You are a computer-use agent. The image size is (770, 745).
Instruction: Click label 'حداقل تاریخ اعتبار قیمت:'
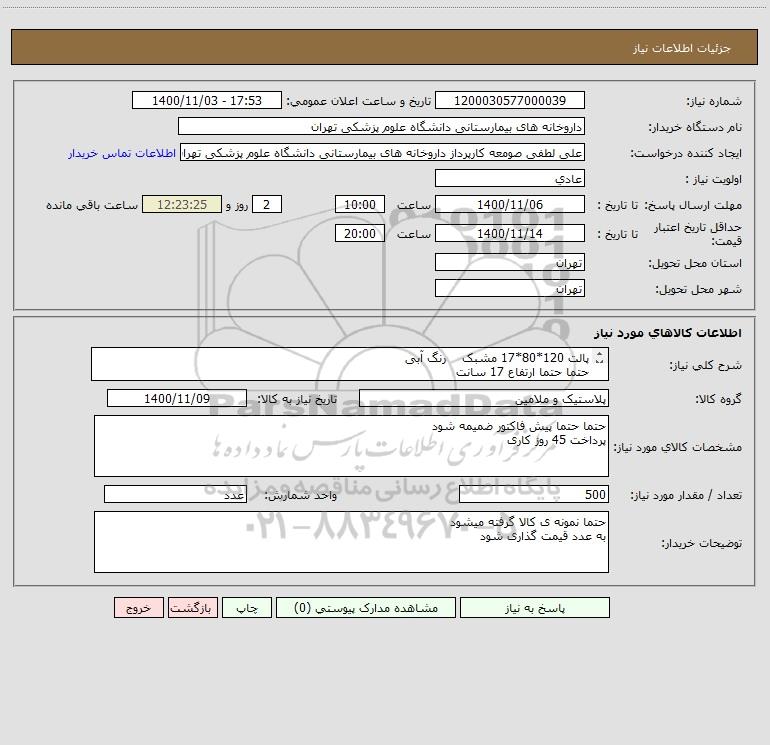[698, 234]
